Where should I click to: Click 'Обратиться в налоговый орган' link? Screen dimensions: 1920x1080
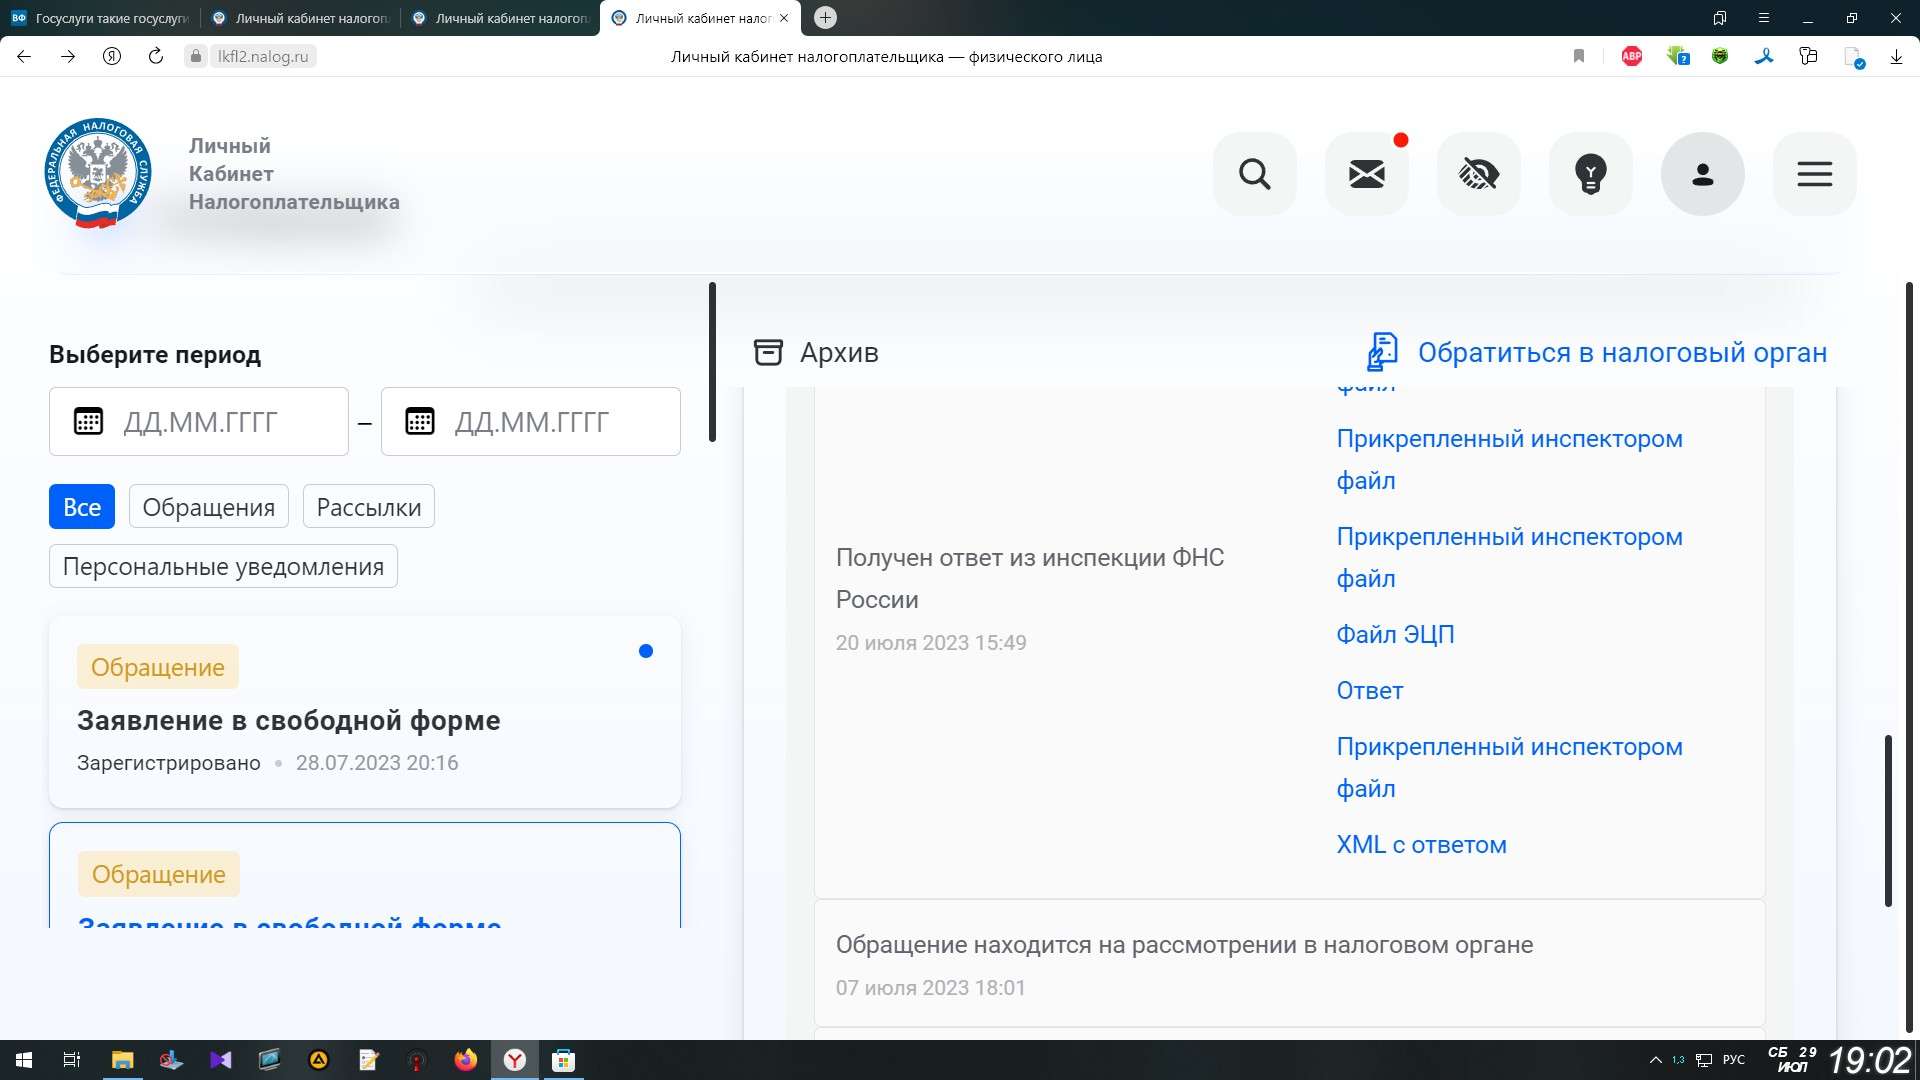coord(1621,352)
